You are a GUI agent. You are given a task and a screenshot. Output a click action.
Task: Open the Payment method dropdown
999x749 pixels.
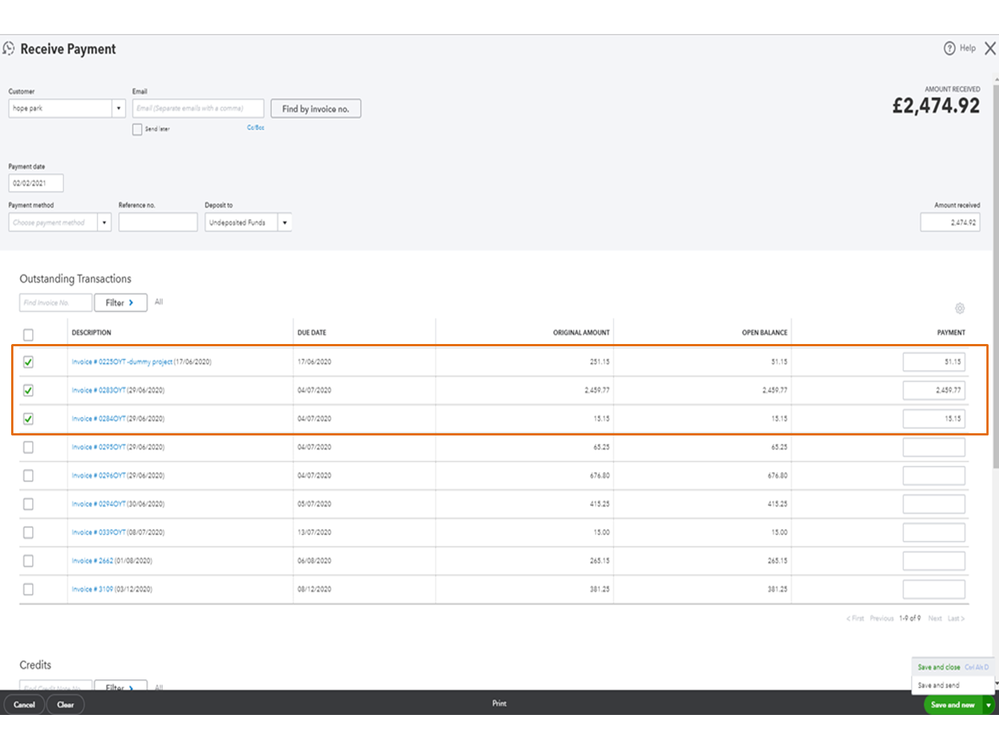coord(104,223)
